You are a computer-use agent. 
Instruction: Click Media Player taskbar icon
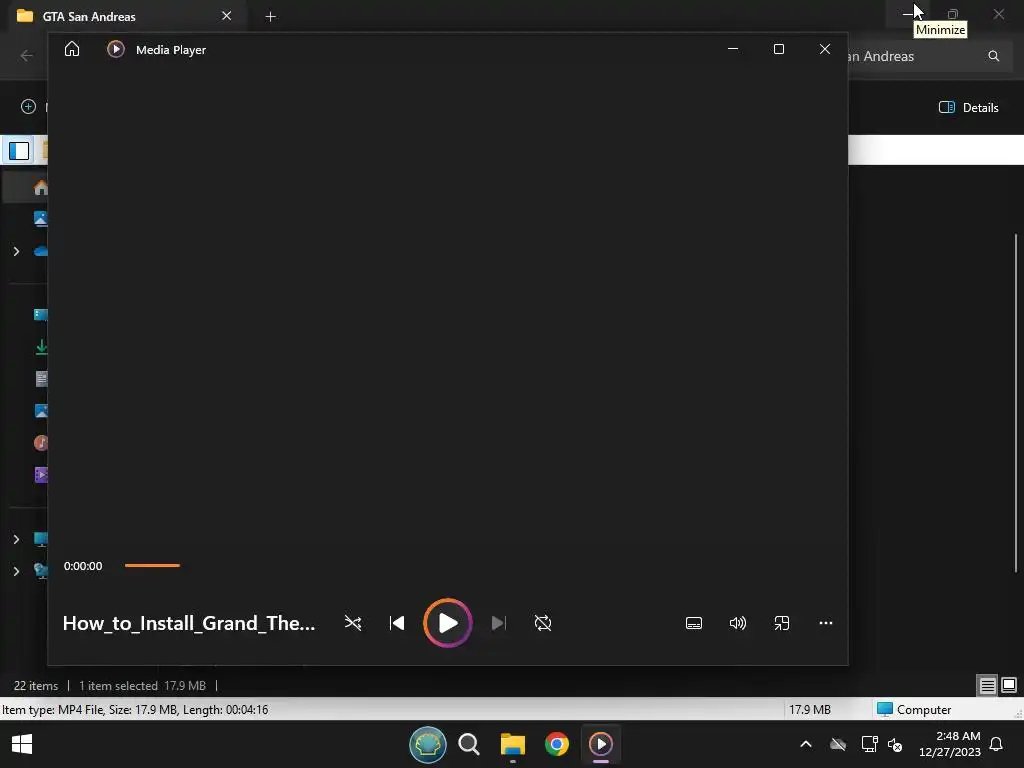(601, 744)
